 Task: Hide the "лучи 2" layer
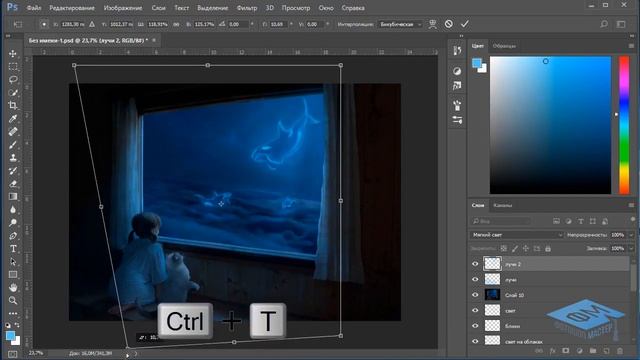pyautogui.click(x=475, y=264)
